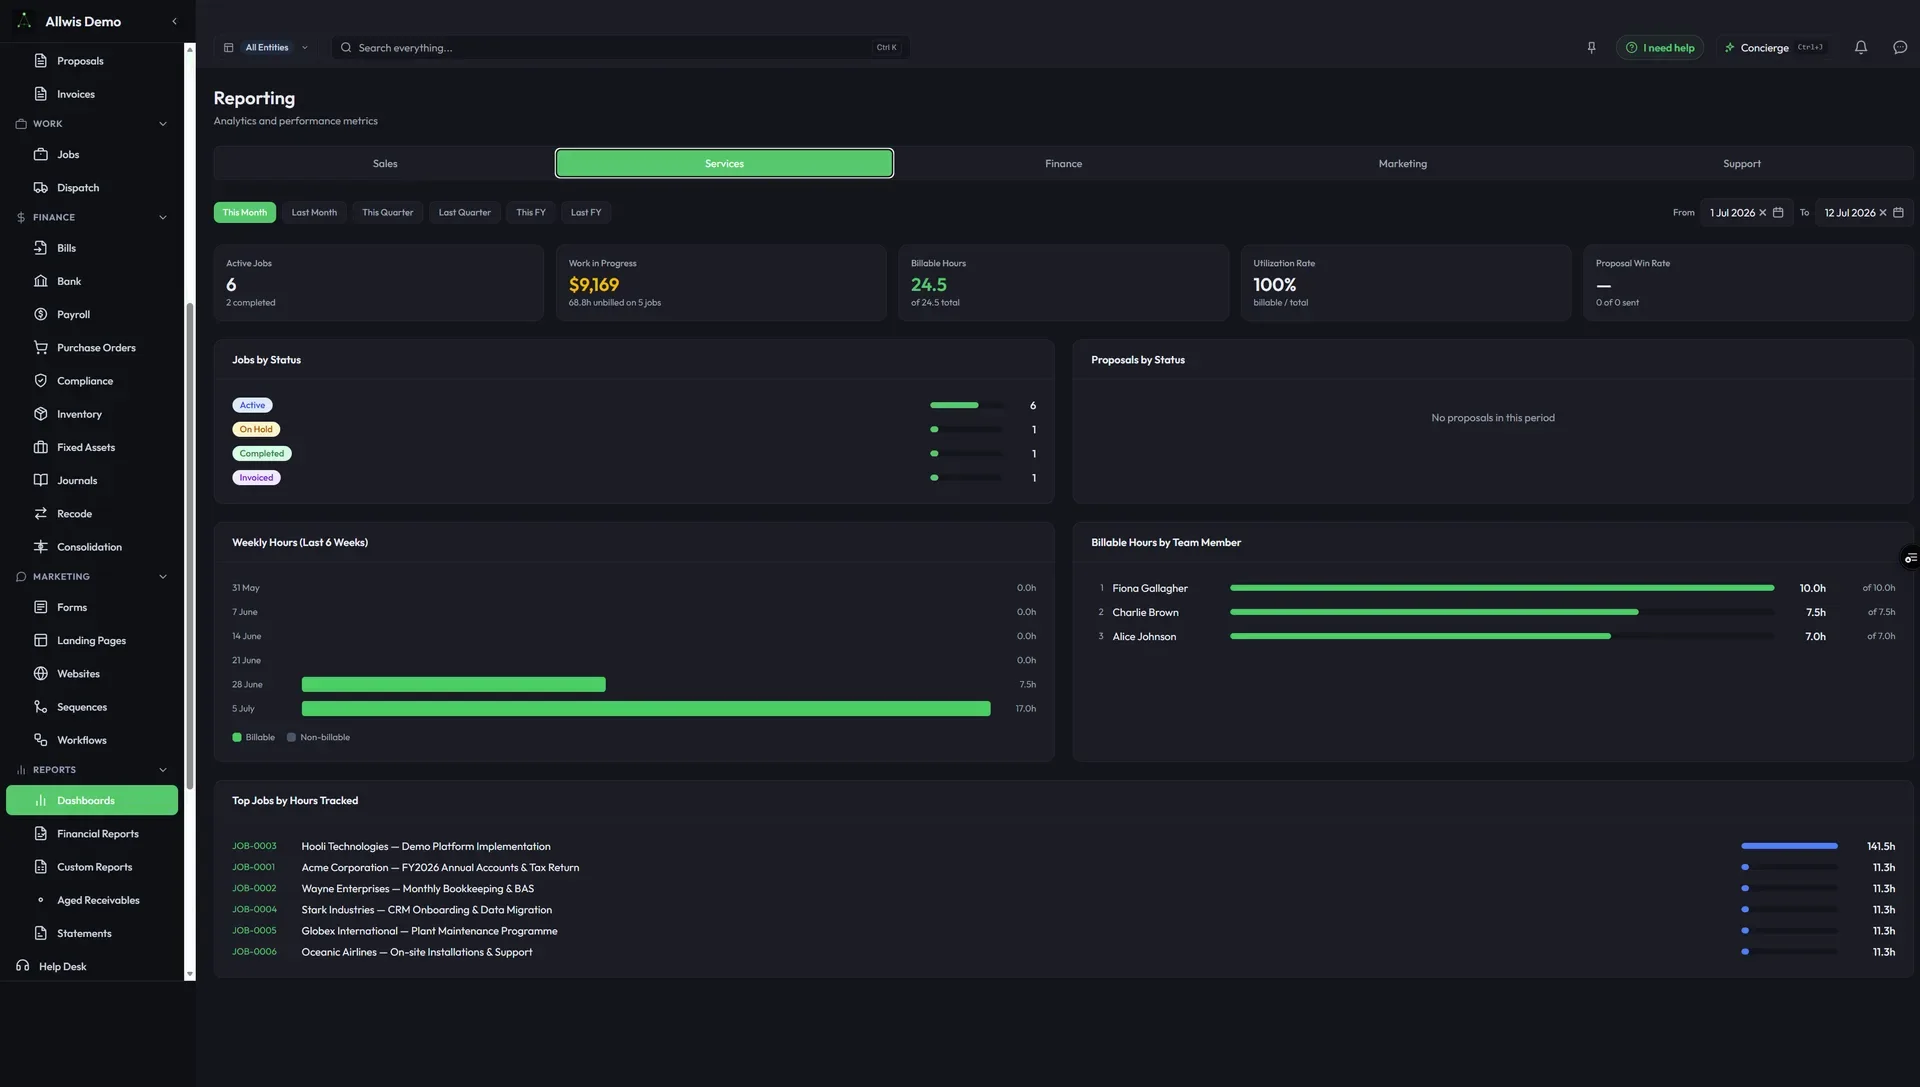The width and height of the screenshot is (1920, 1087).
Task: Open notifications bell icon
Action: pyautogui.click(x=1861, y=47)
